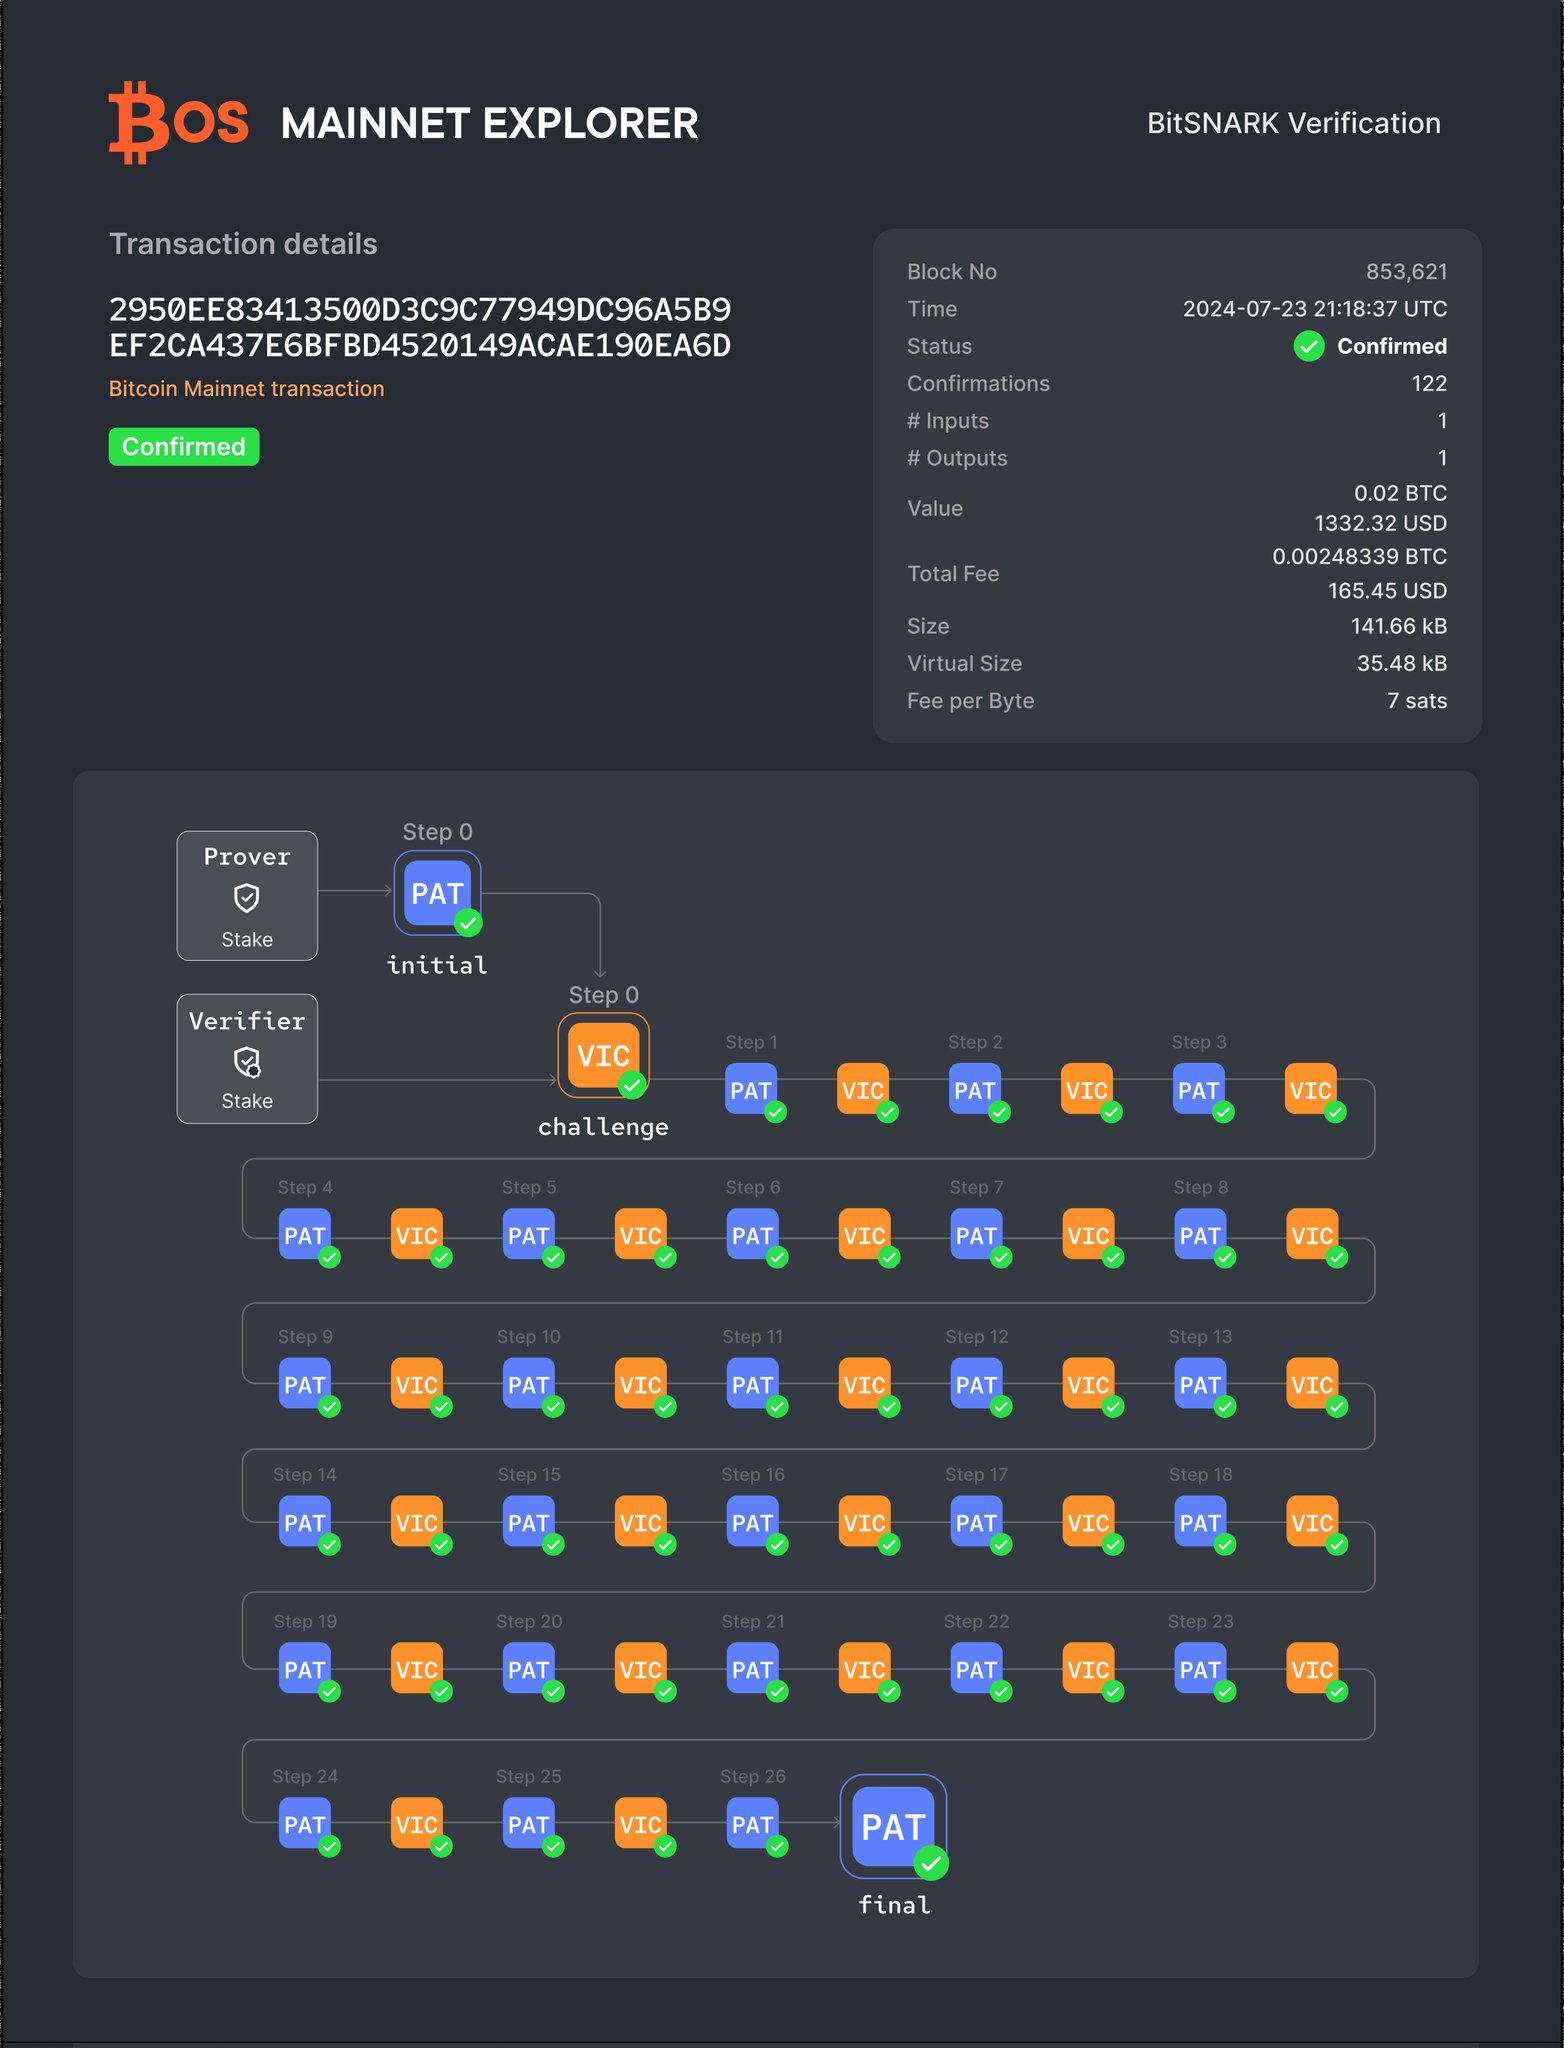This screenshot has height=2048, width=1564.
Task: Click the green Confirmed status checkmark icon
Action: tap(1308, 346)
